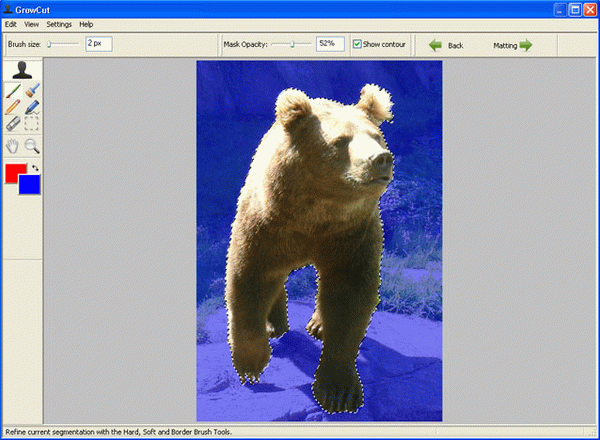The width and height of the screenshot is (600, 440).
Task: Open the Edit menu
Action: (x=11, y=23)
